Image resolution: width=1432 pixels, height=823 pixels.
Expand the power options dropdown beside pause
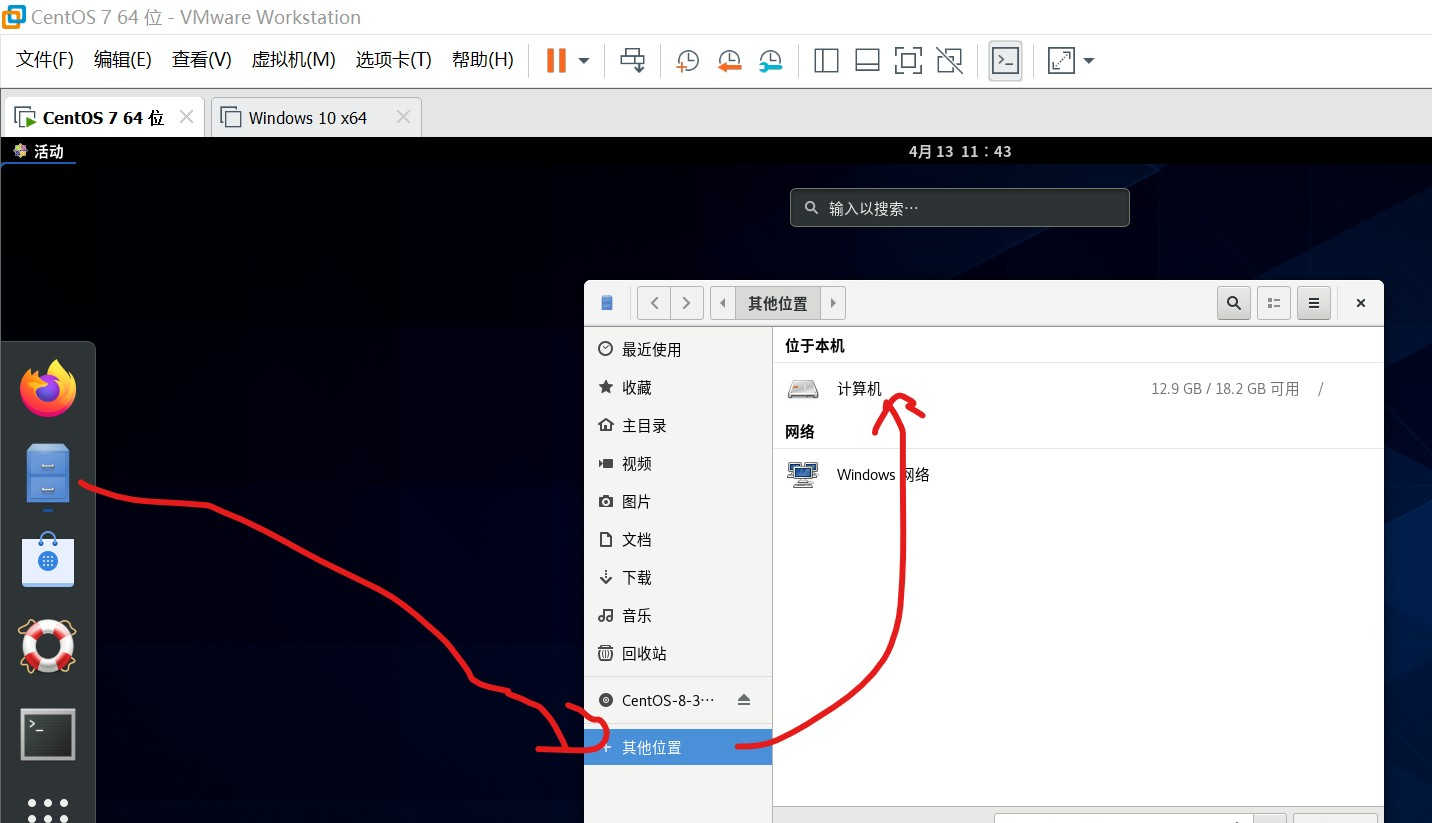point(584,61)
